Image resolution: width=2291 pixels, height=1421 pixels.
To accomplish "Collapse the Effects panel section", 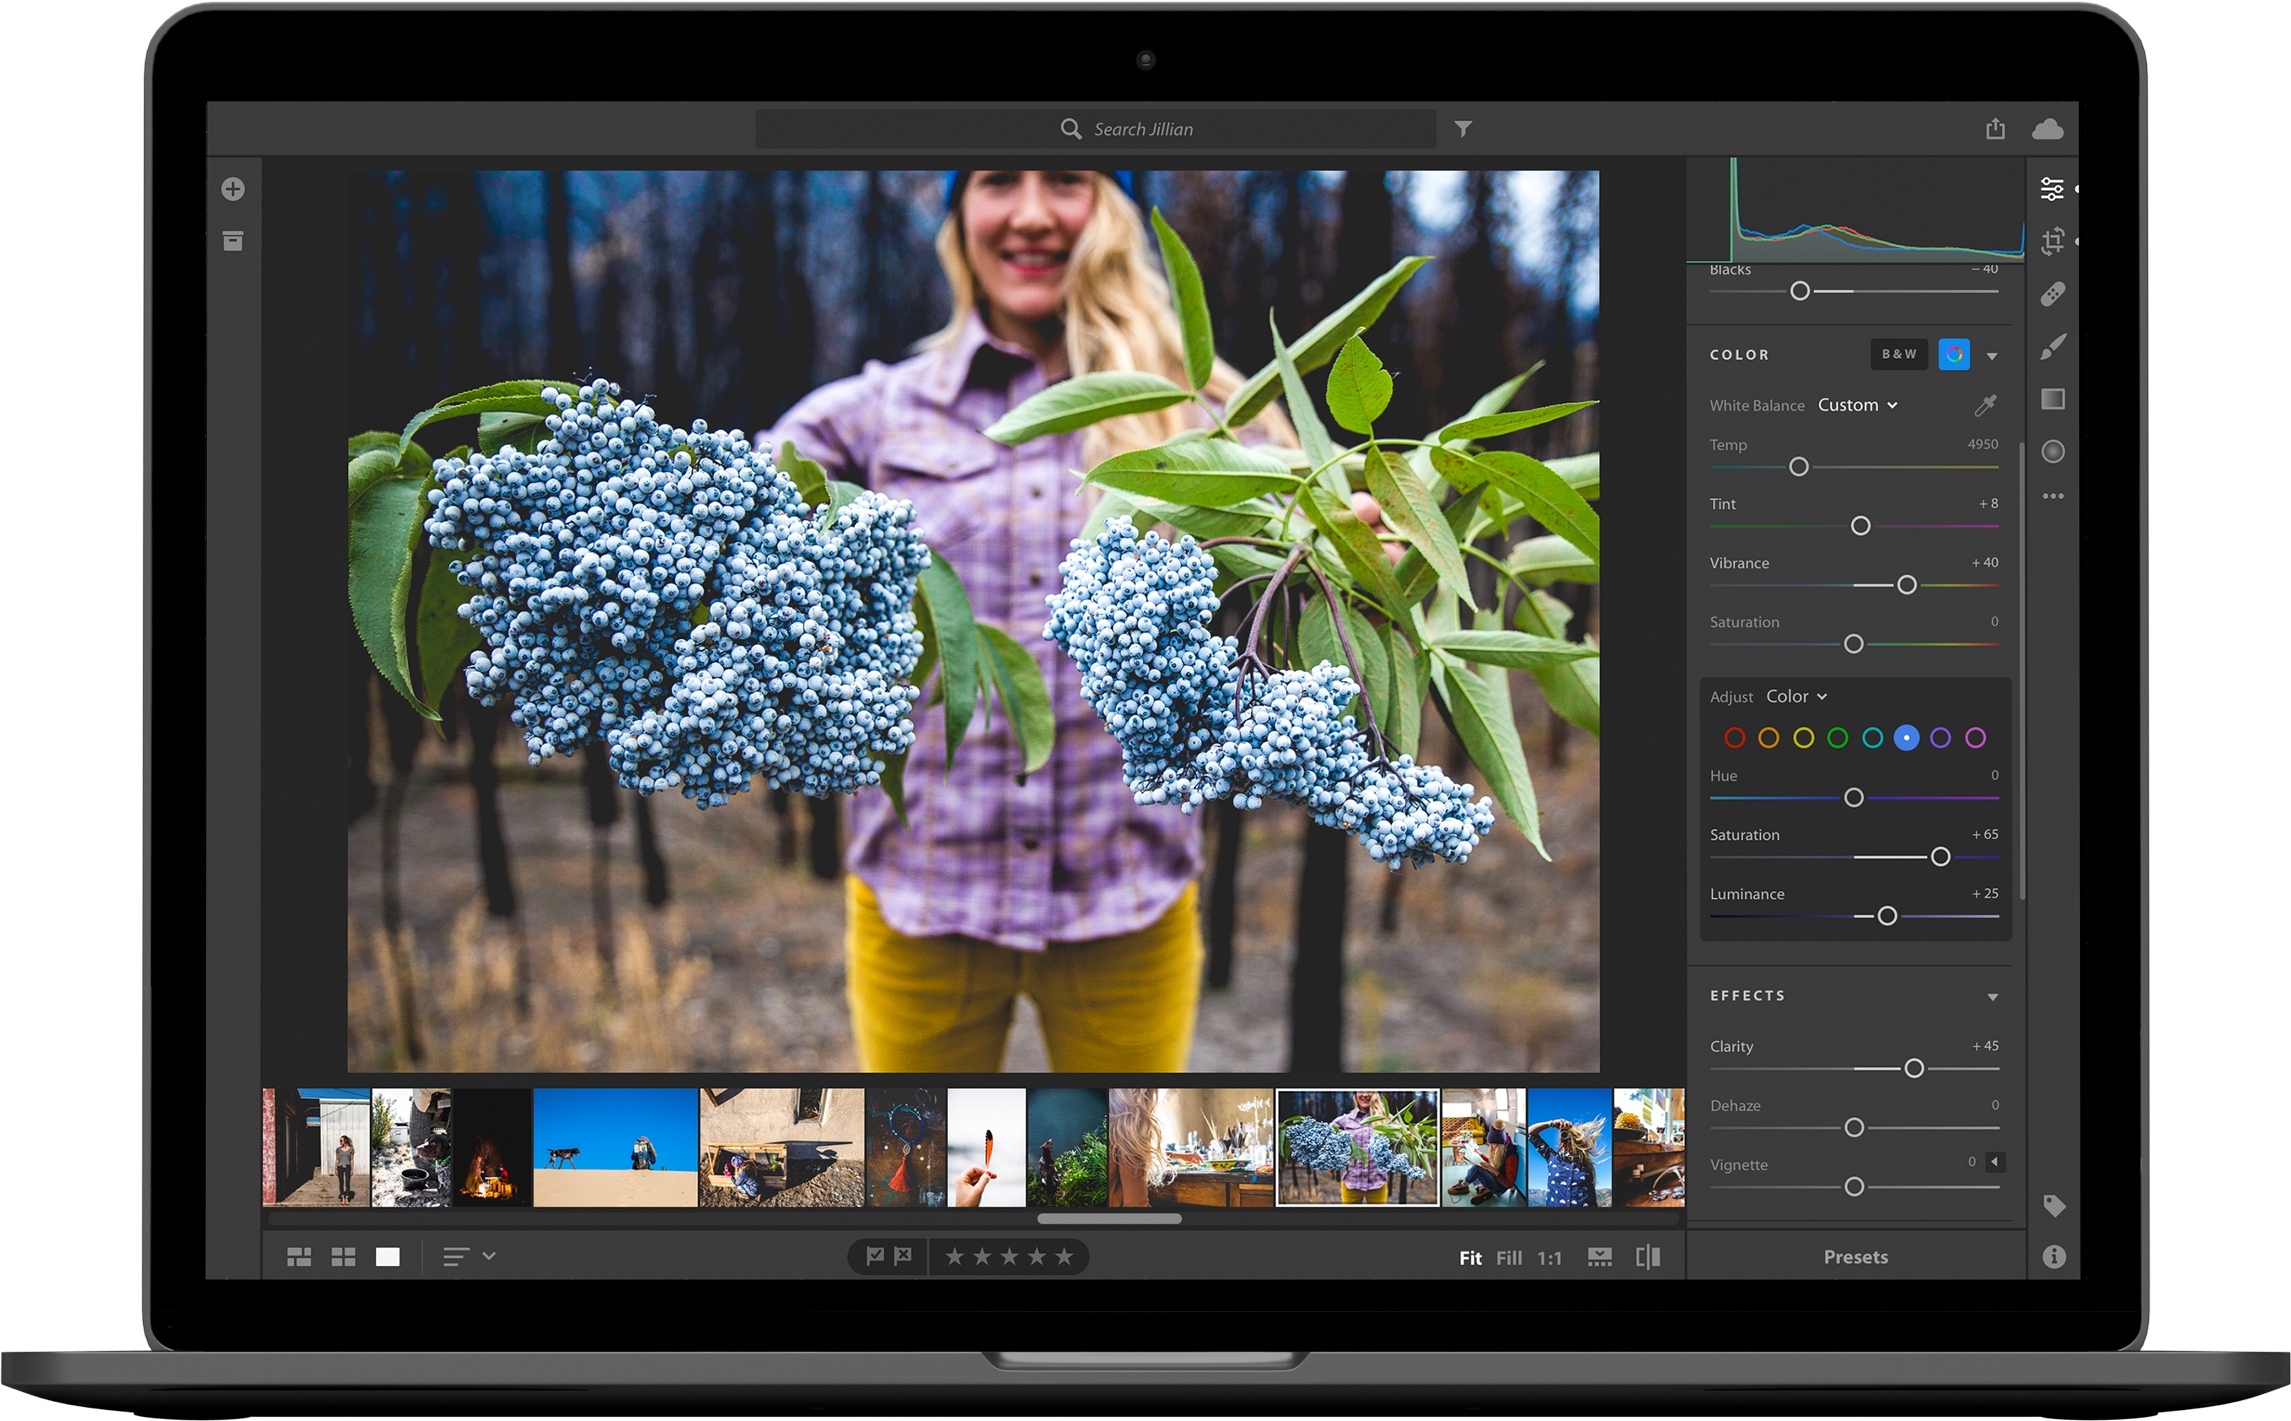I will click(1992, 996).
